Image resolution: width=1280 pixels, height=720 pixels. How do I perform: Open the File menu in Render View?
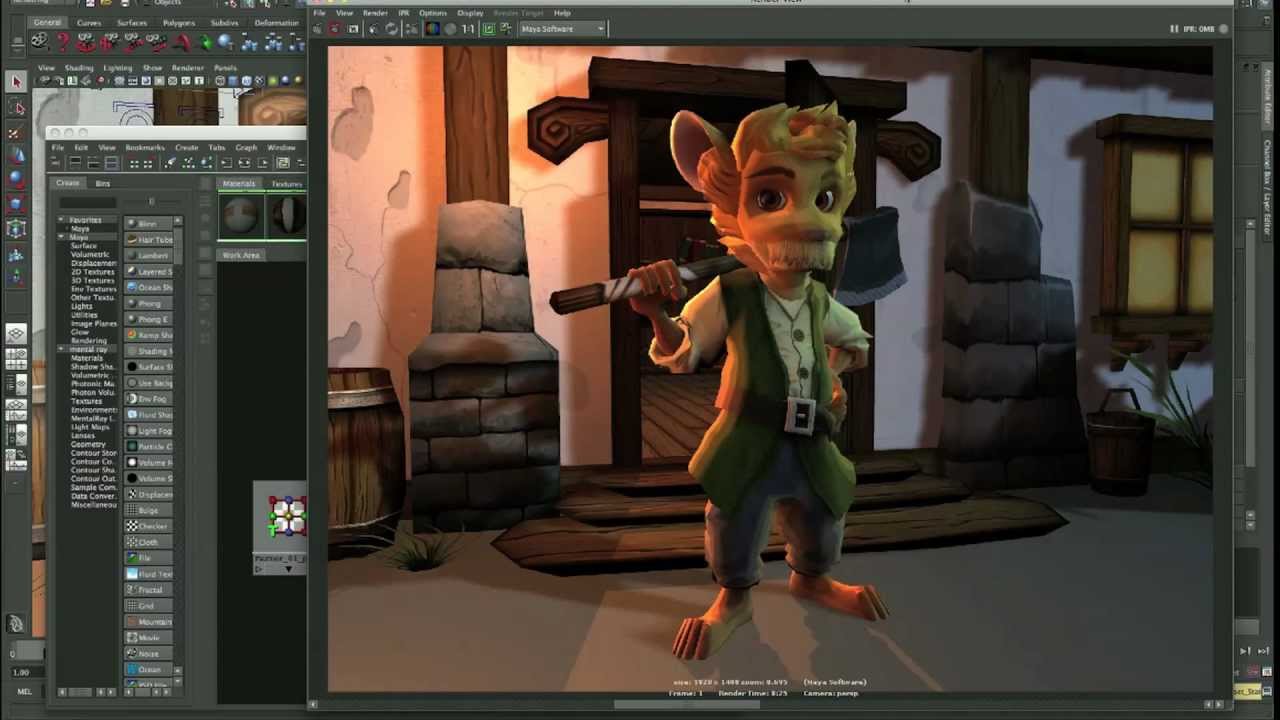[319, 13]
